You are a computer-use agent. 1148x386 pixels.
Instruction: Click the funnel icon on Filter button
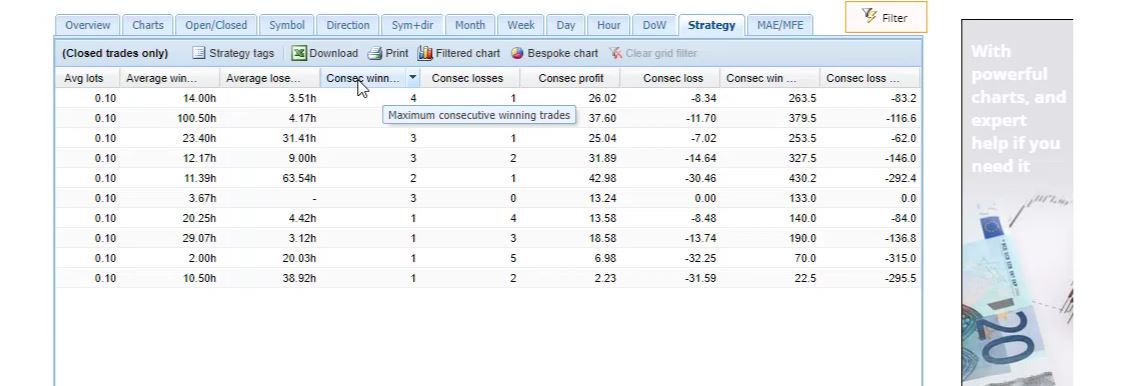point(869,15)
